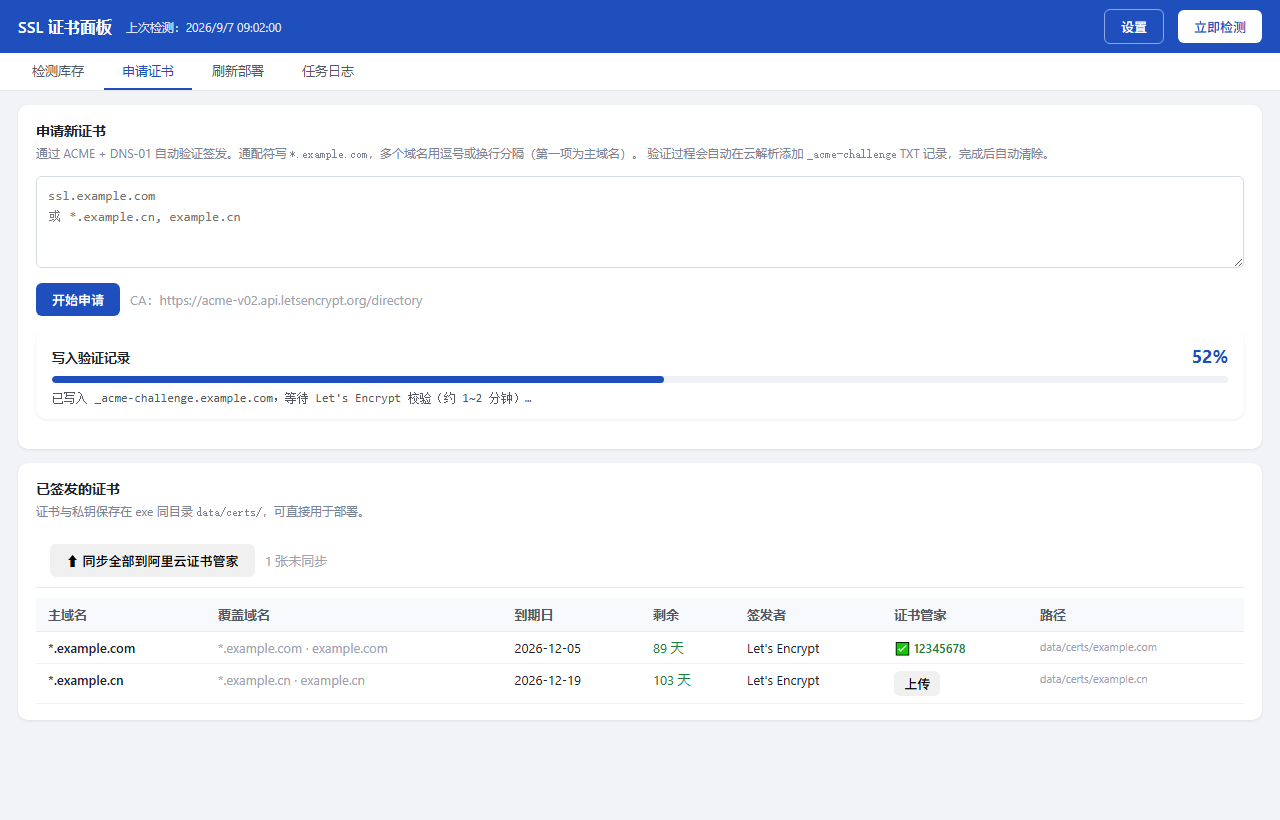Click Let's Encrypt issuer in *.example.cn row

[x=783, y=680]
